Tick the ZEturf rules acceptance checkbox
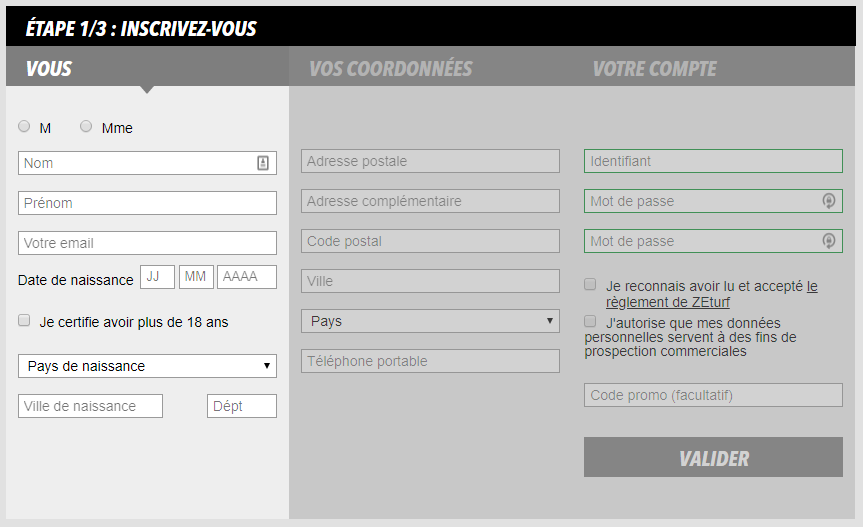The width and height of the screenshot is (863, 527). tap(591, 285)
